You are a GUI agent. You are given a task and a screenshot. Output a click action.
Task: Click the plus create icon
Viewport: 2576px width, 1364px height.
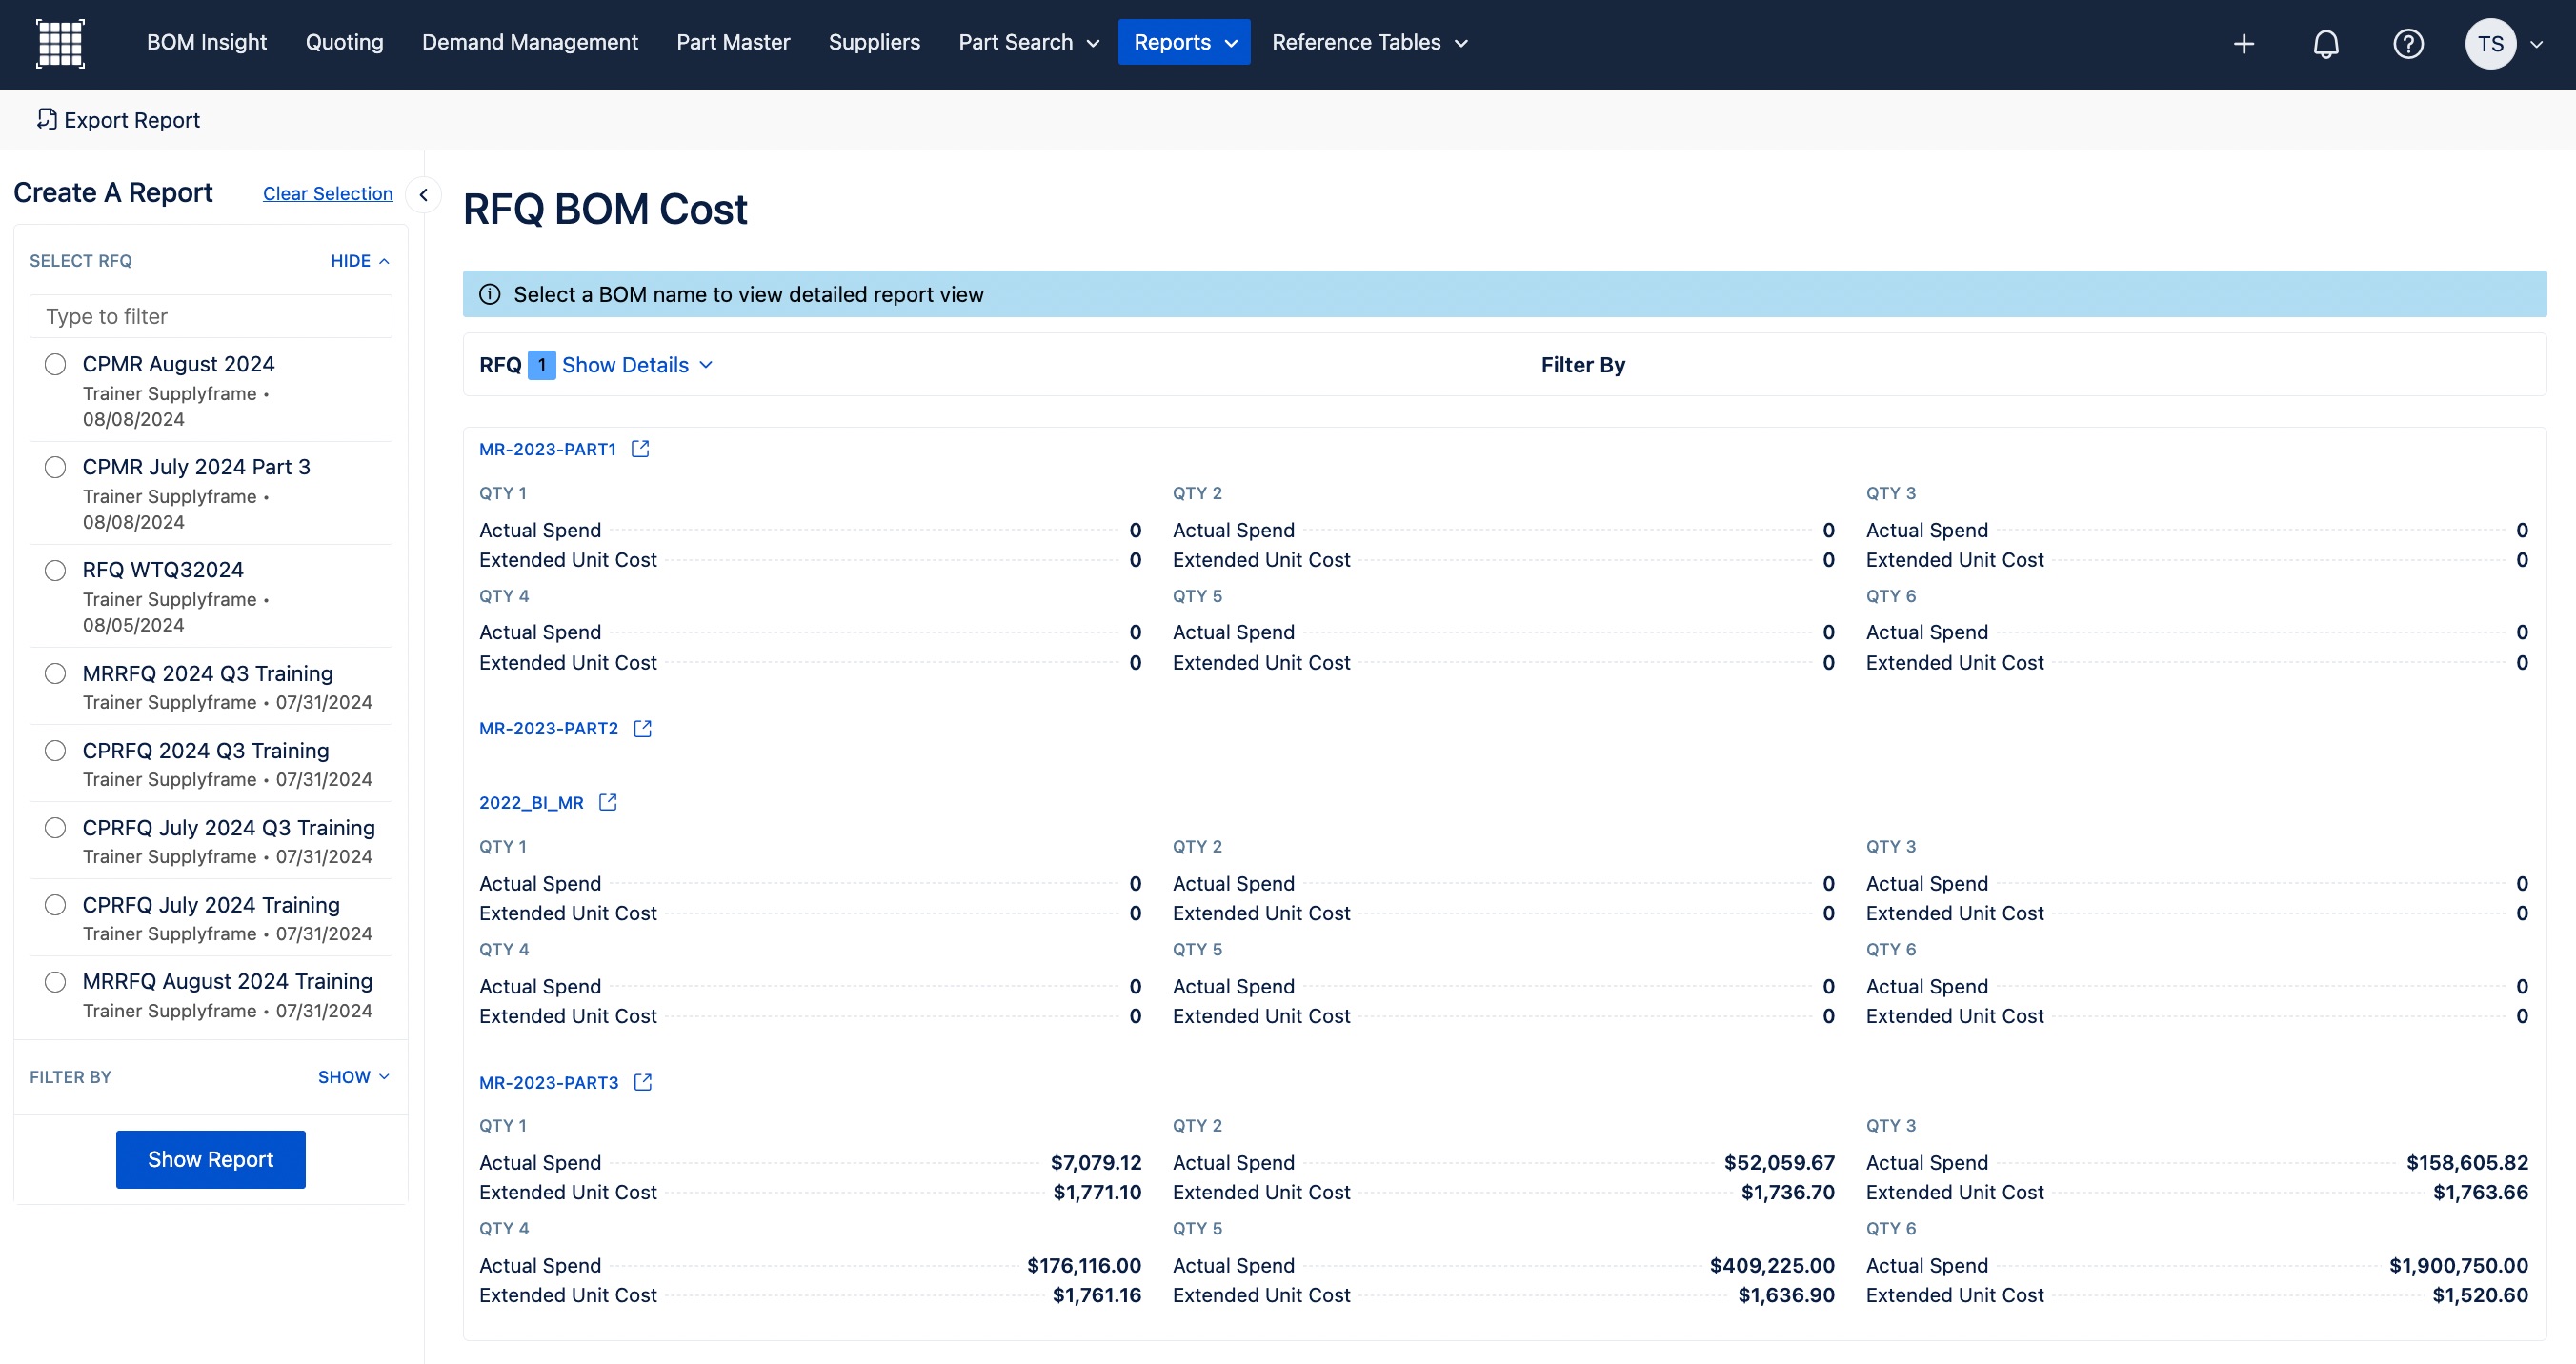[x=2244, y=44]
